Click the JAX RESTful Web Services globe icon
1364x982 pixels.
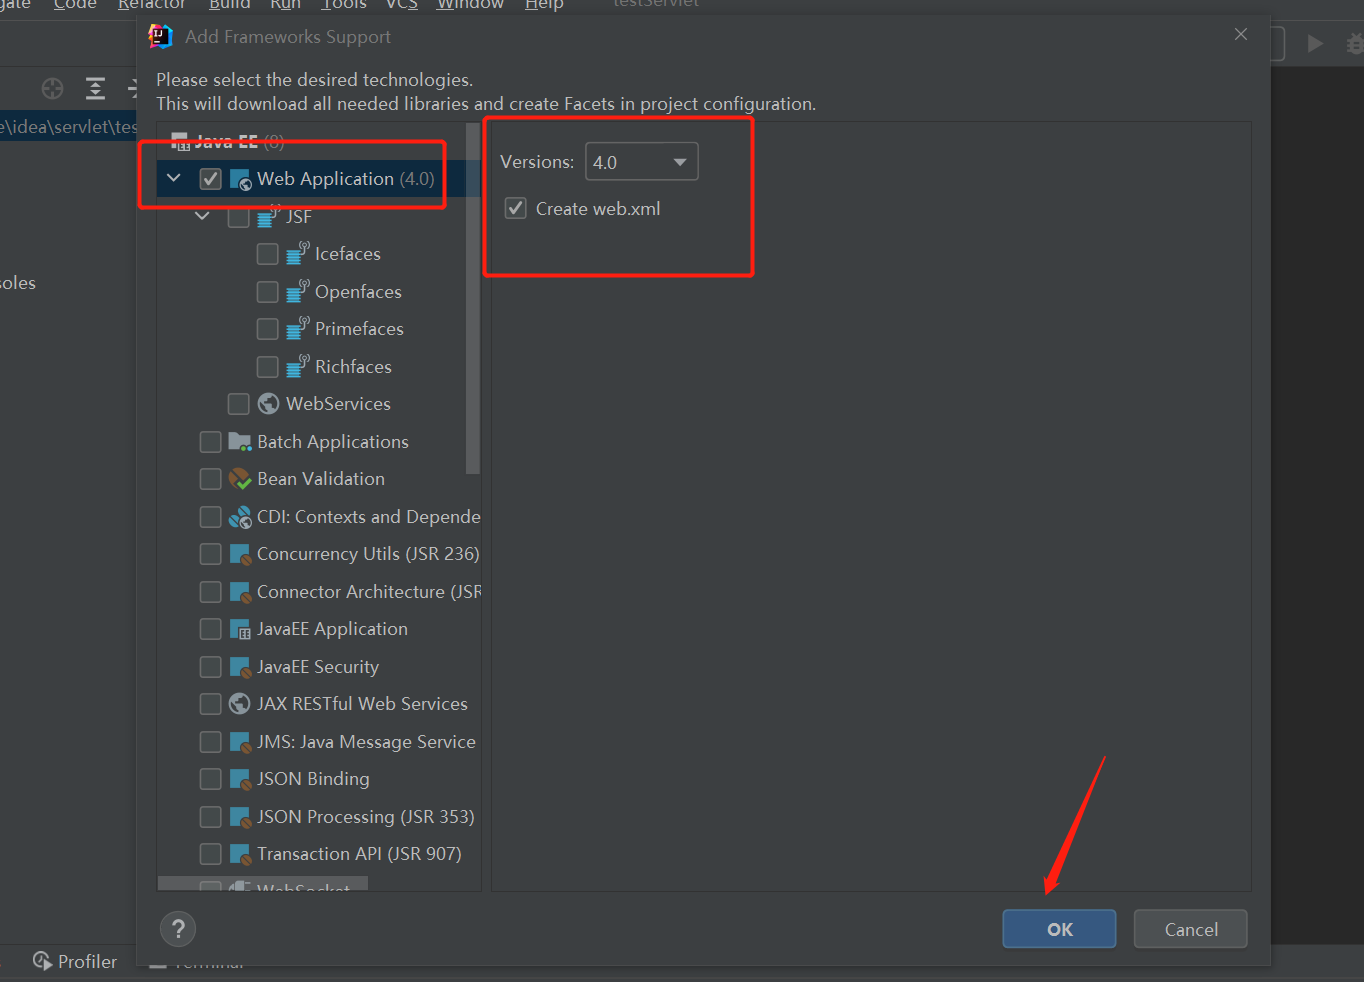click(239, 704)
